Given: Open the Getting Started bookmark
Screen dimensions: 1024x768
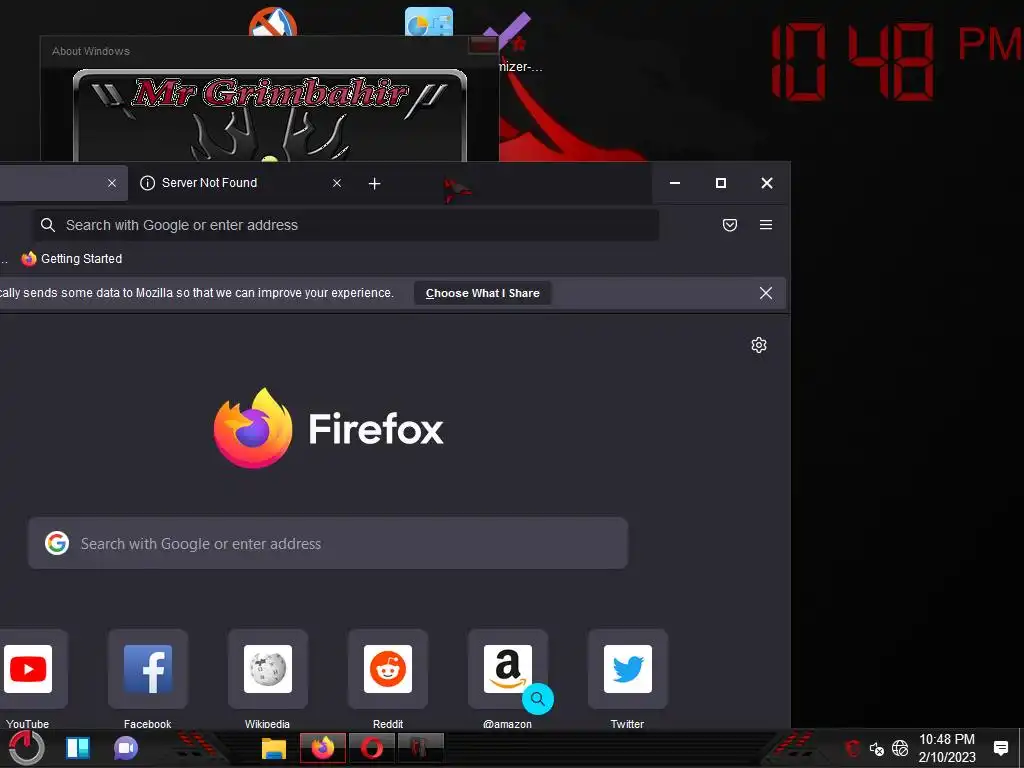Looking at the screenshot, I should click(x=72, y=259).
